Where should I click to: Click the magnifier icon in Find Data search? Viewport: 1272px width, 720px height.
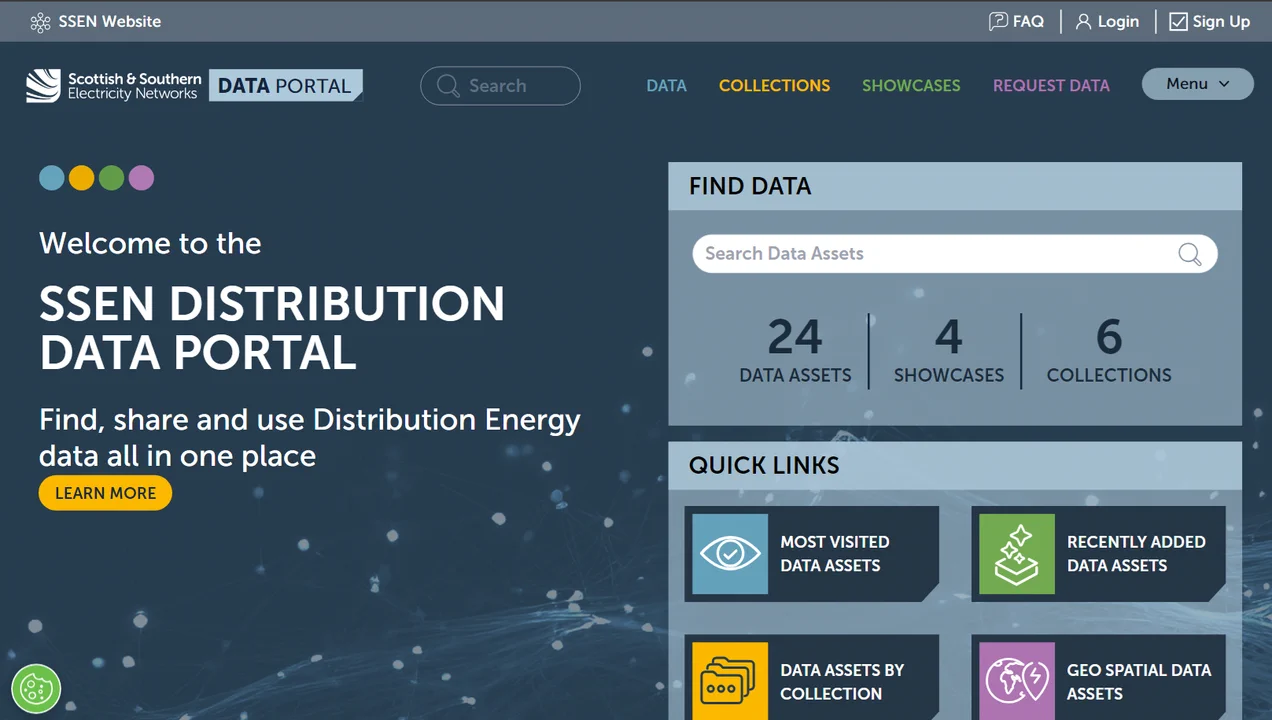[1189, 254]
